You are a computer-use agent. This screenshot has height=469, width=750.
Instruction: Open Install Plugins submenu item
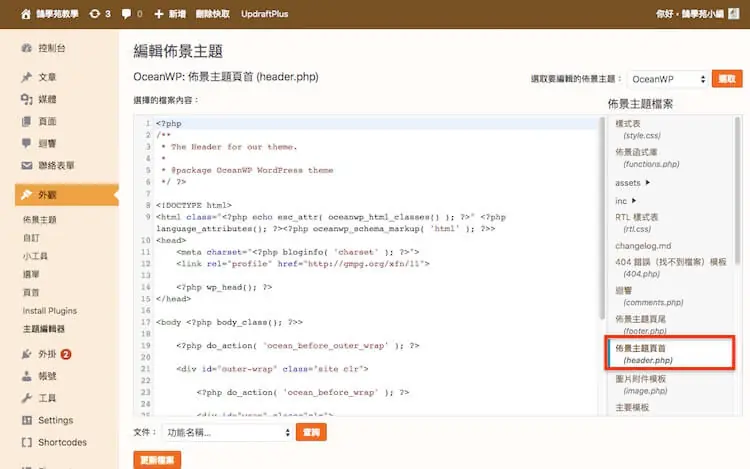pos(50,311)
